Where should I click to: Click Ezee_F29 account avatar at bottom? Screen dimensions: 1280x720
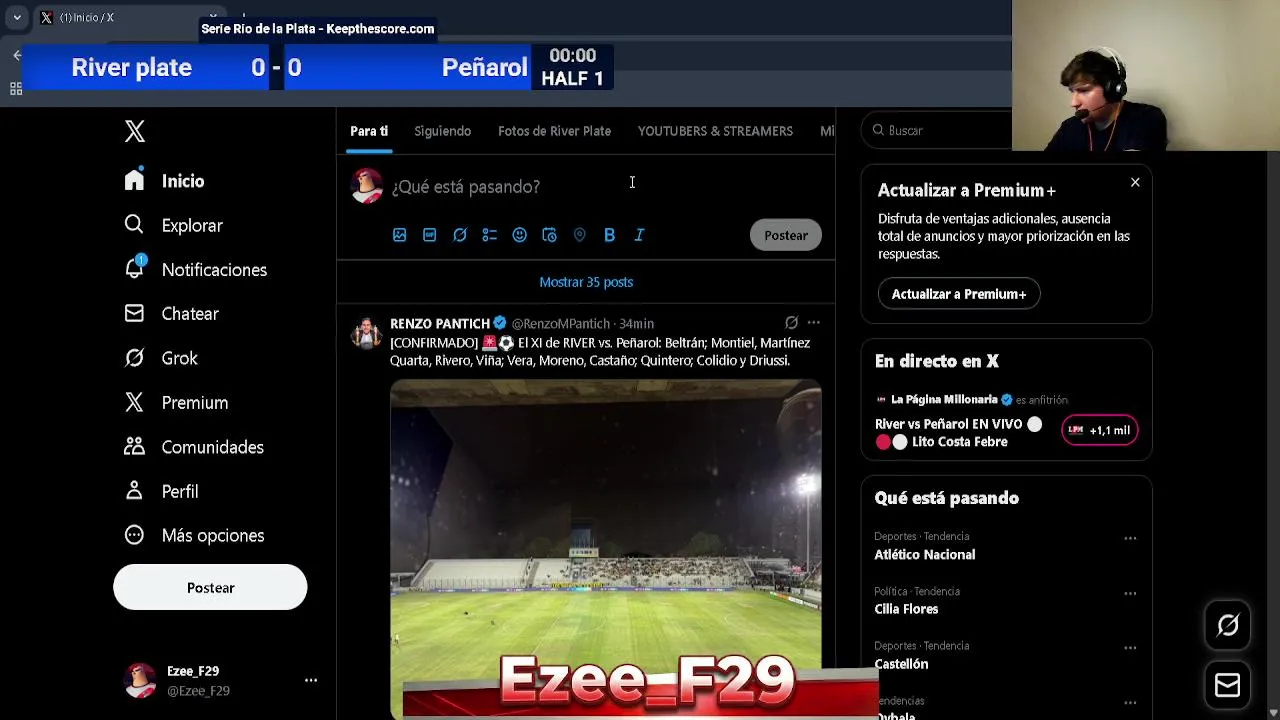coord(140,680)
